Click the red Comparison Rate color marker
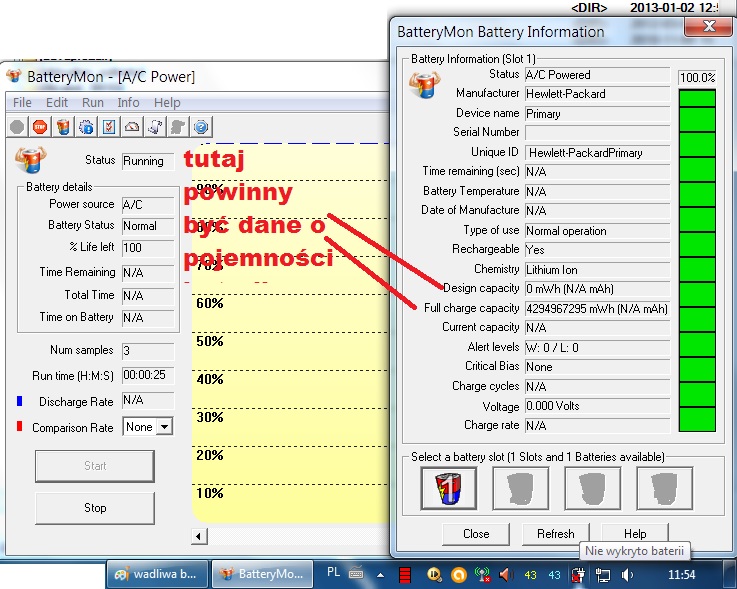The image size is (737, 589). coord(19,426)
